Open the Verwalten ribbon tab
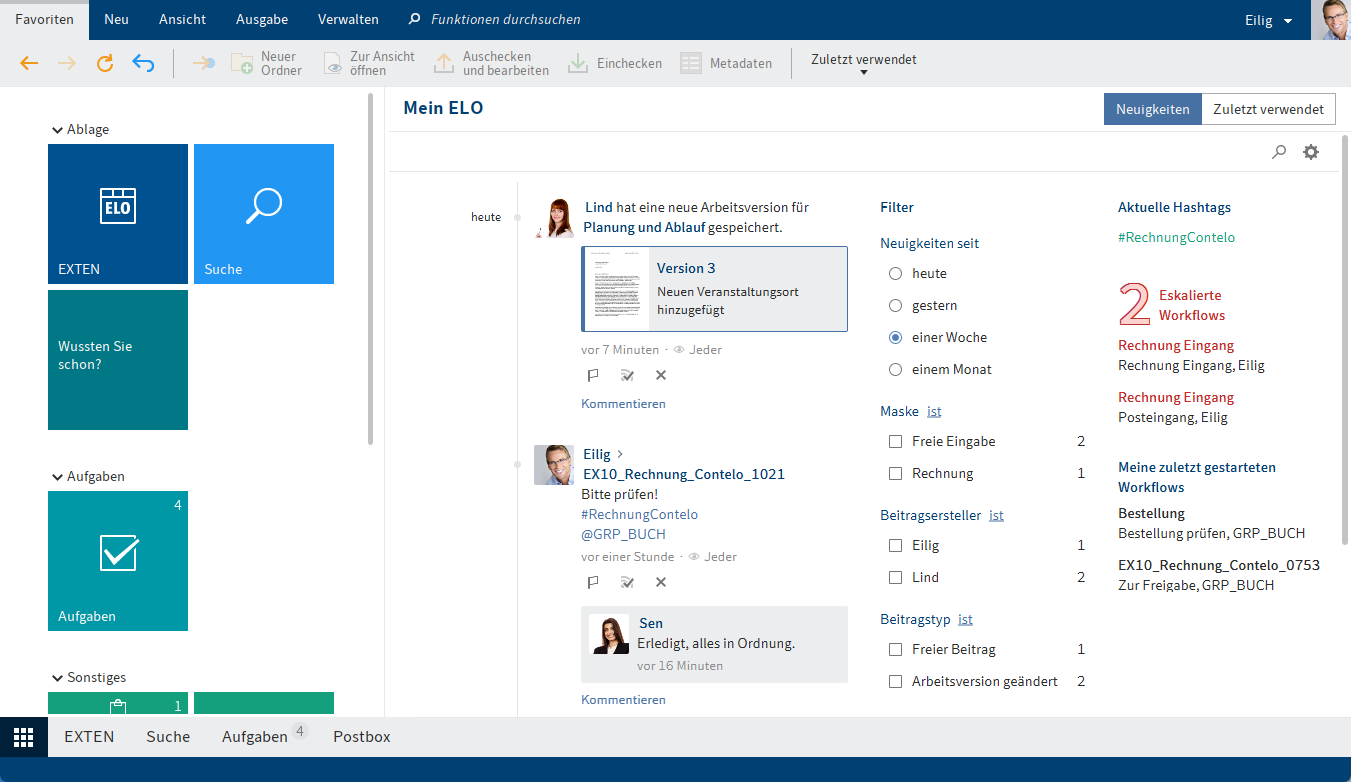1351x782 pixels. (x=348, y=20)
